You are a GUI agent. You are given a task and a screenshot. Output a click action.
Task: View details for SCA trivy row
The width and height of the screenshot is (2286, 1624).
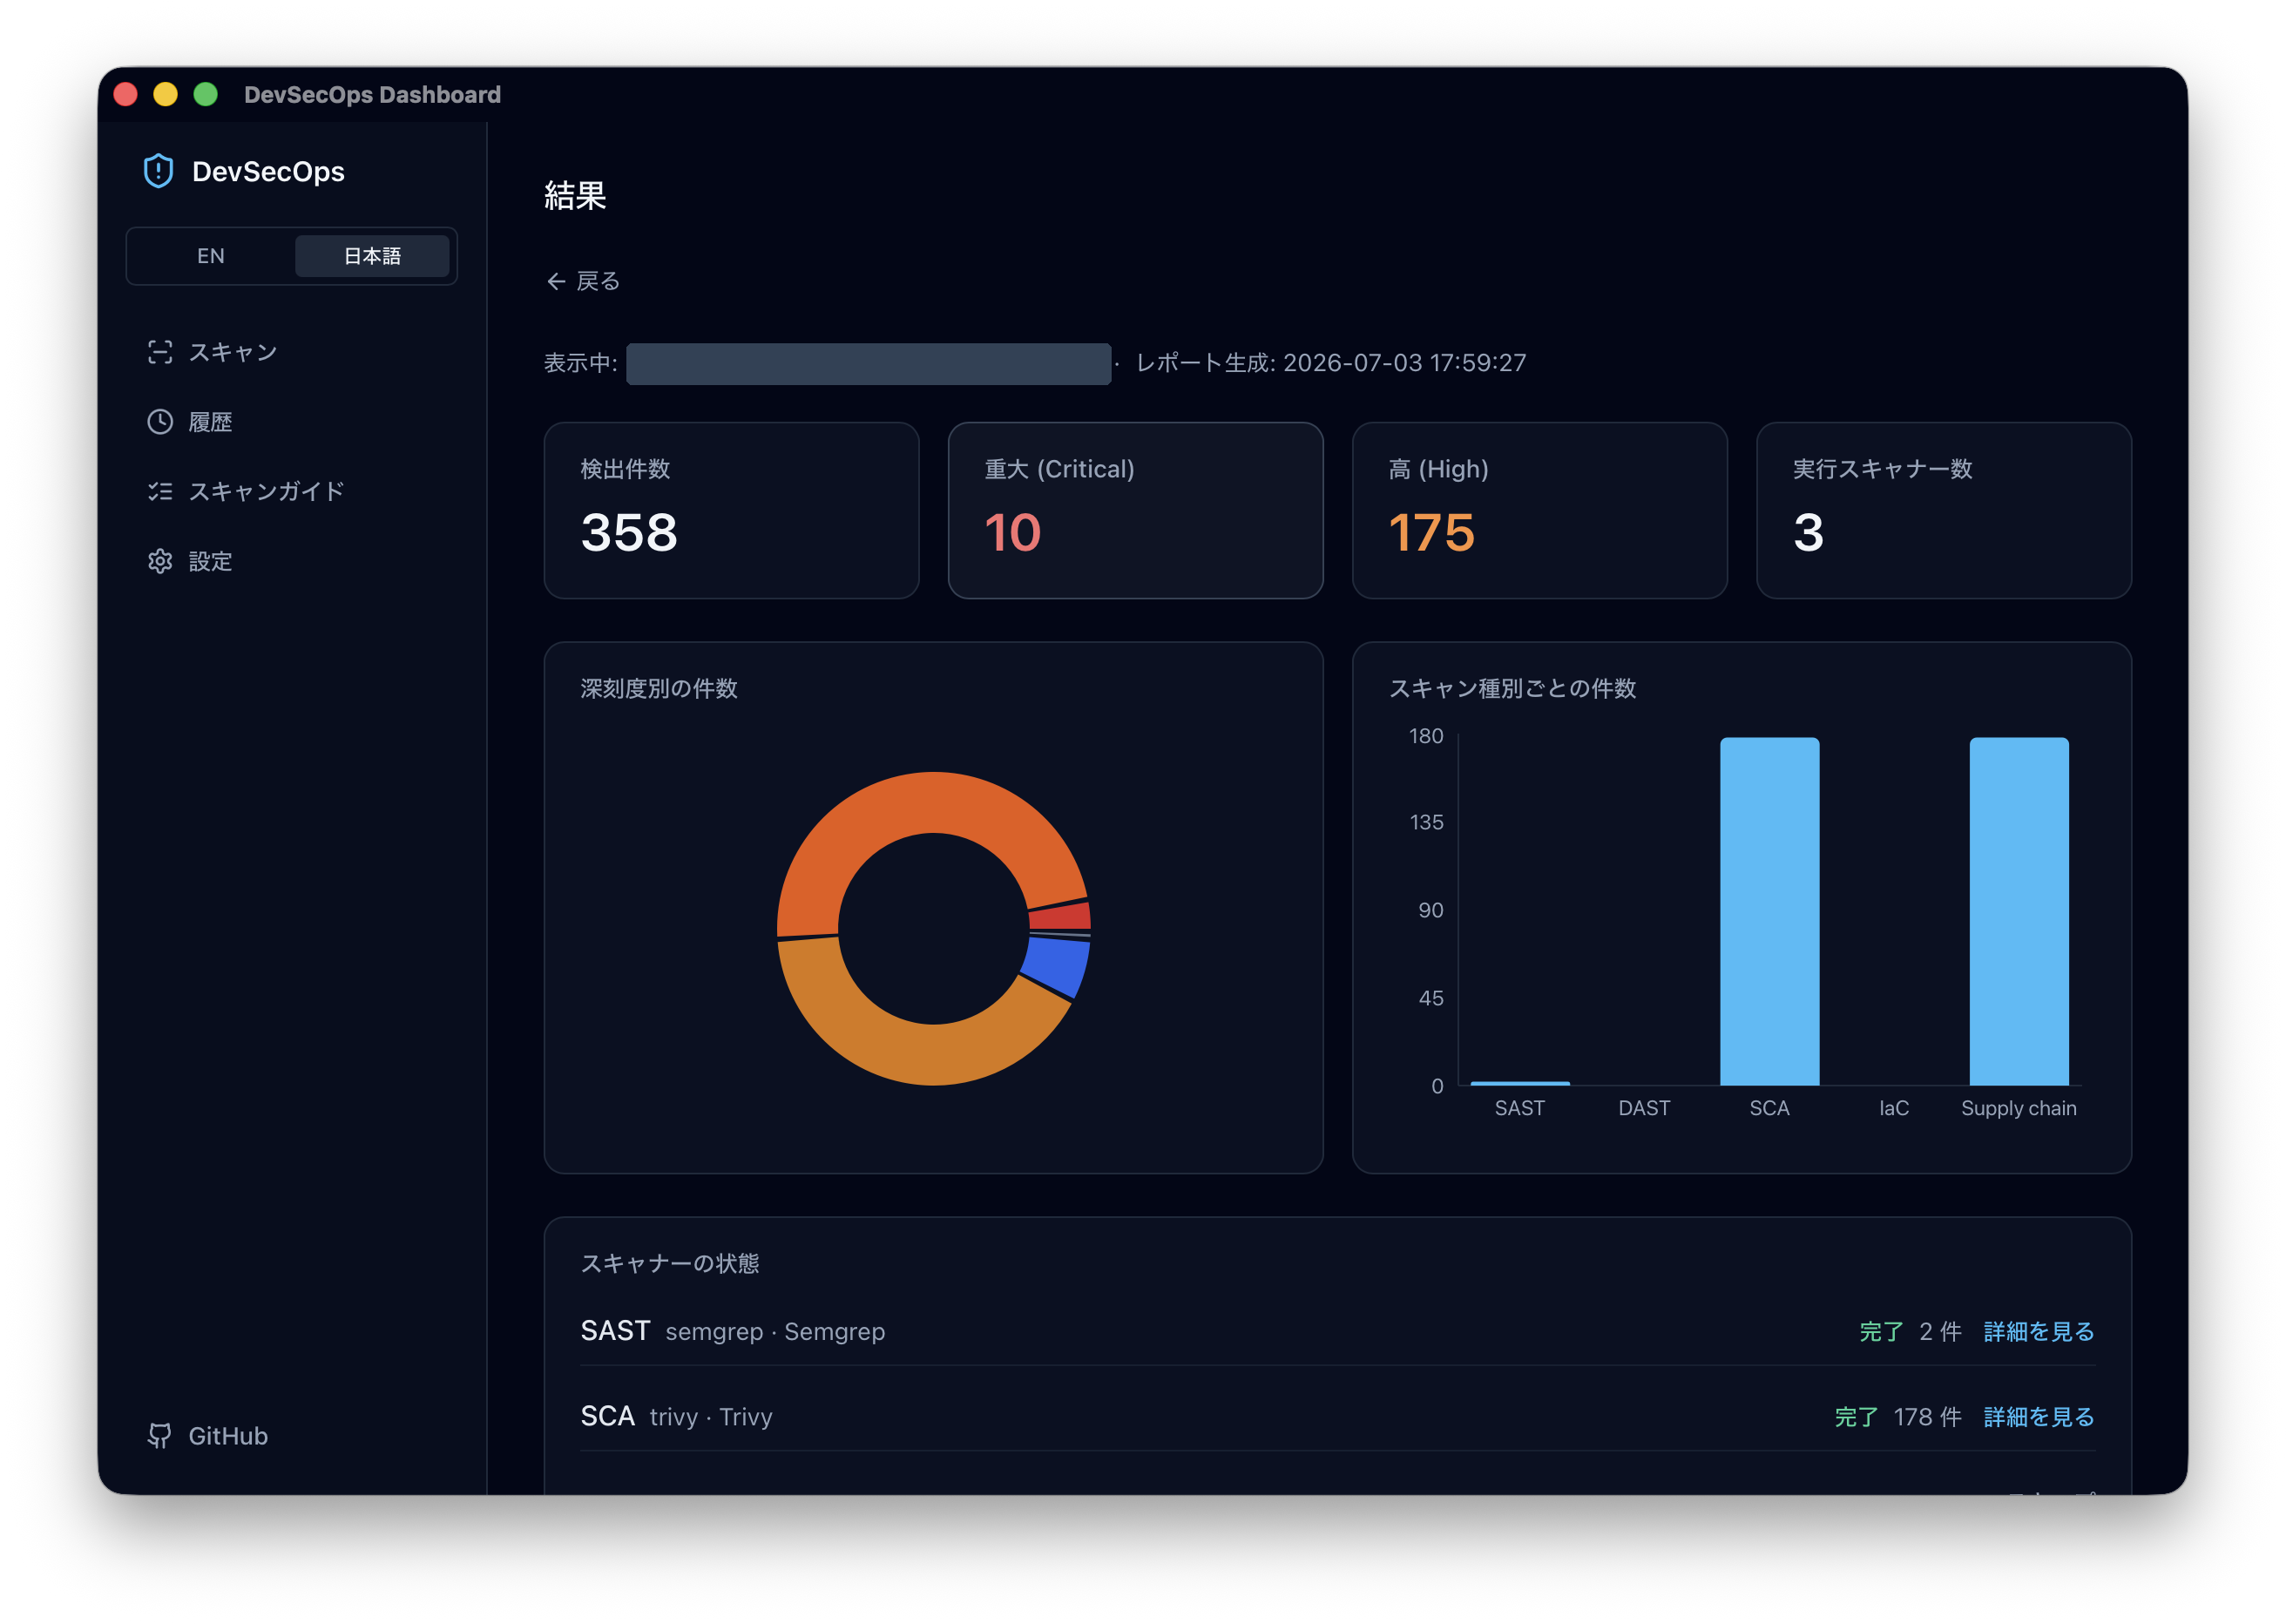(x=2038, y=1417)
